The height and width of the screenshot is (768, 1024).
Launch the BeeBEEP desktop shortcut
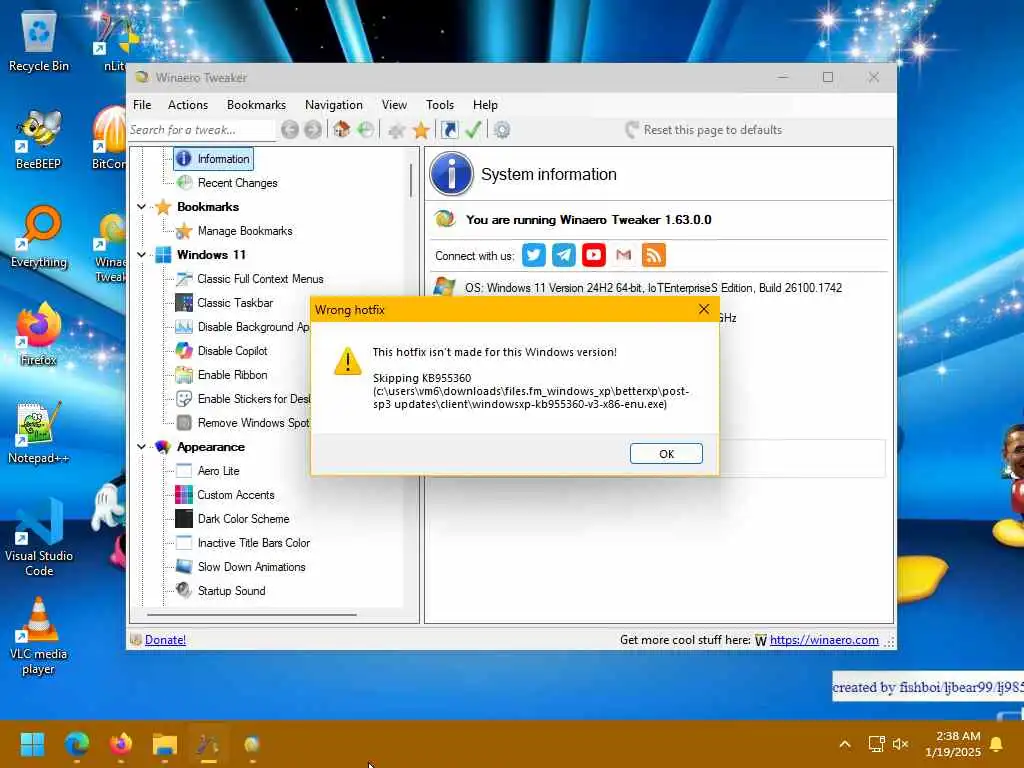point(39,139)
